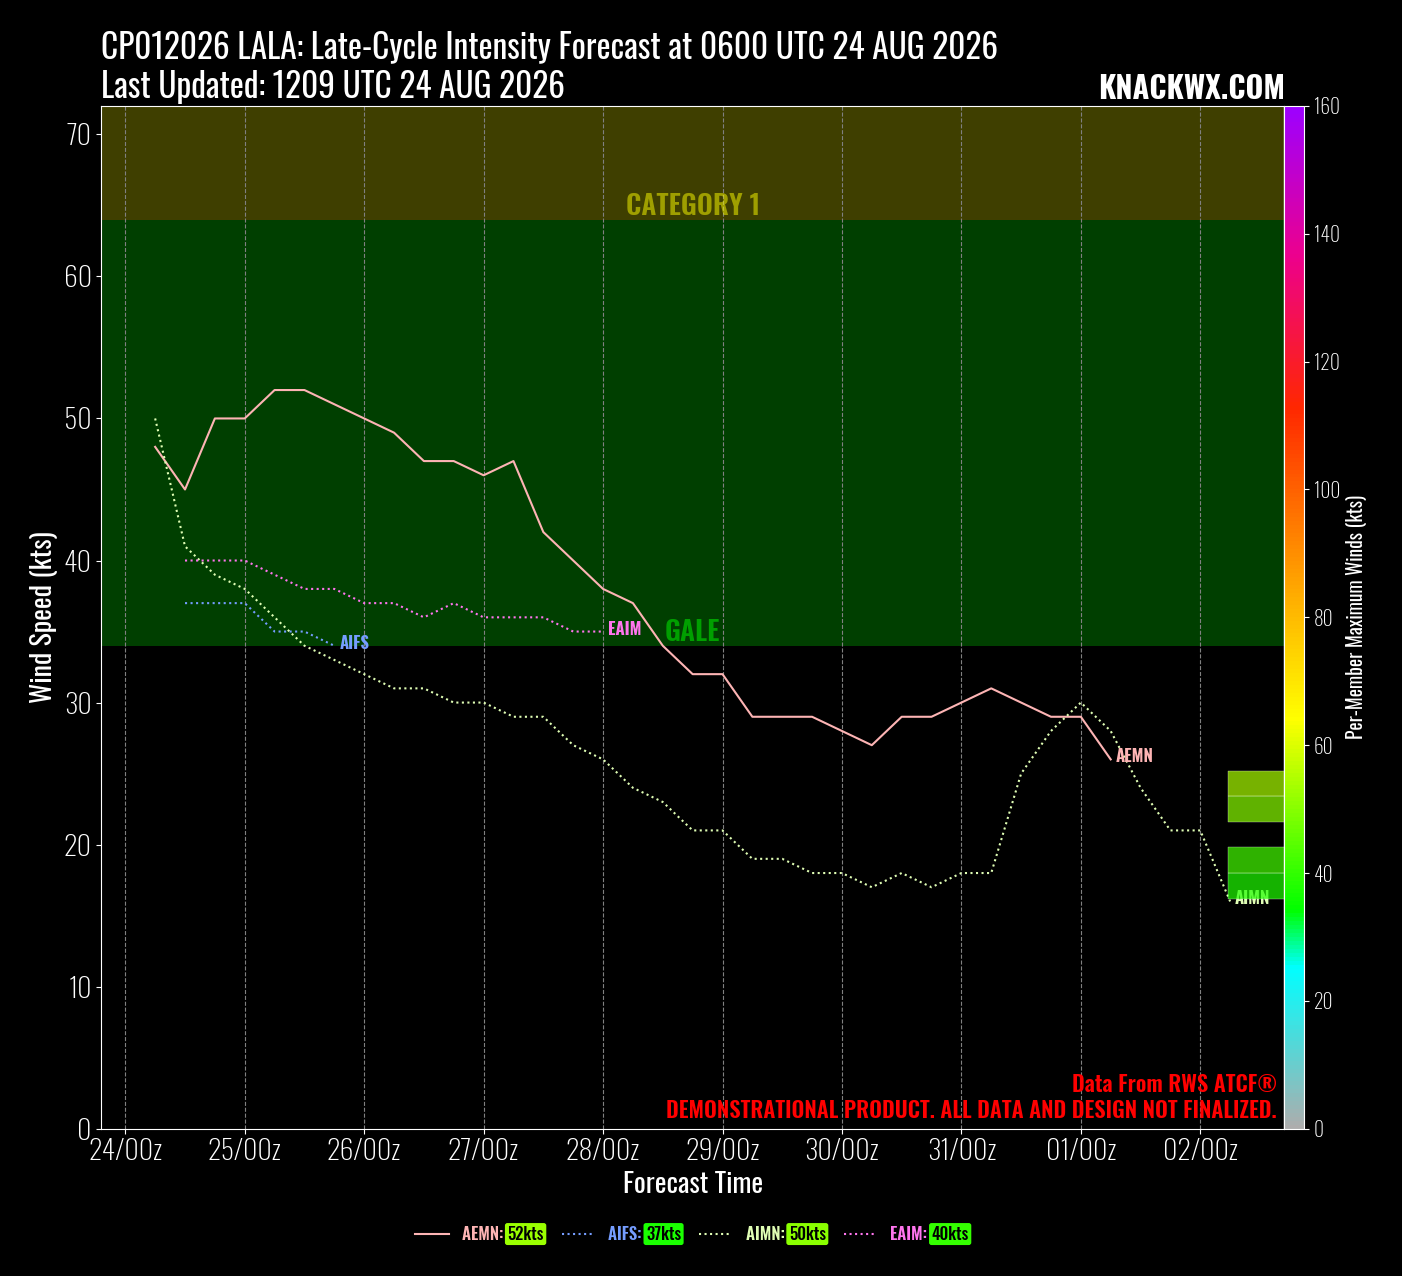This screenshot has height=1276, width=1402.
Task: Click the 25/00z time-axis tick label
Action: click(245, 1150)
